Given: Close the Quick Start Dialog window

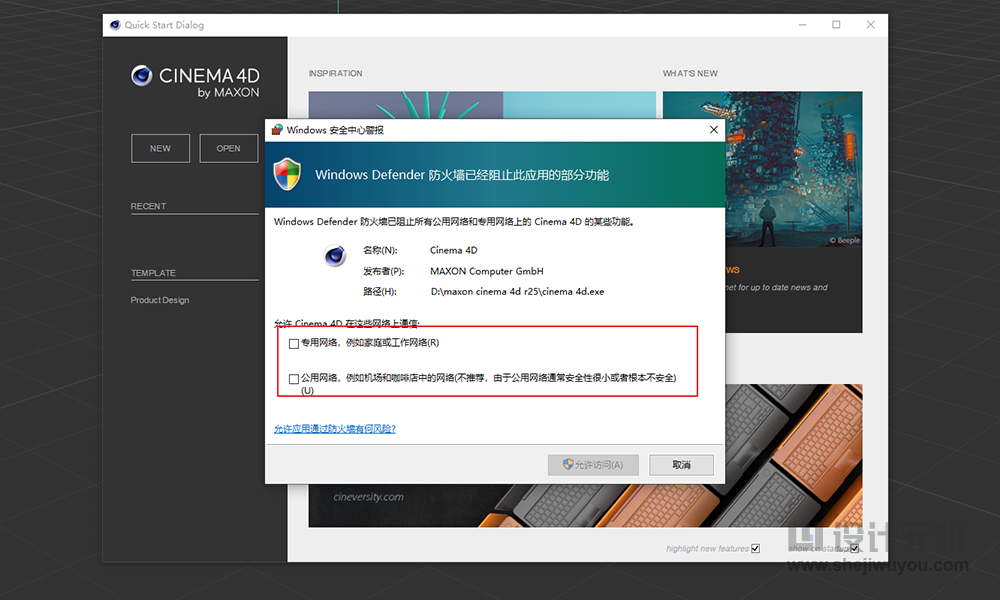Looking at the screenshot, I should (x=871, y=25).
